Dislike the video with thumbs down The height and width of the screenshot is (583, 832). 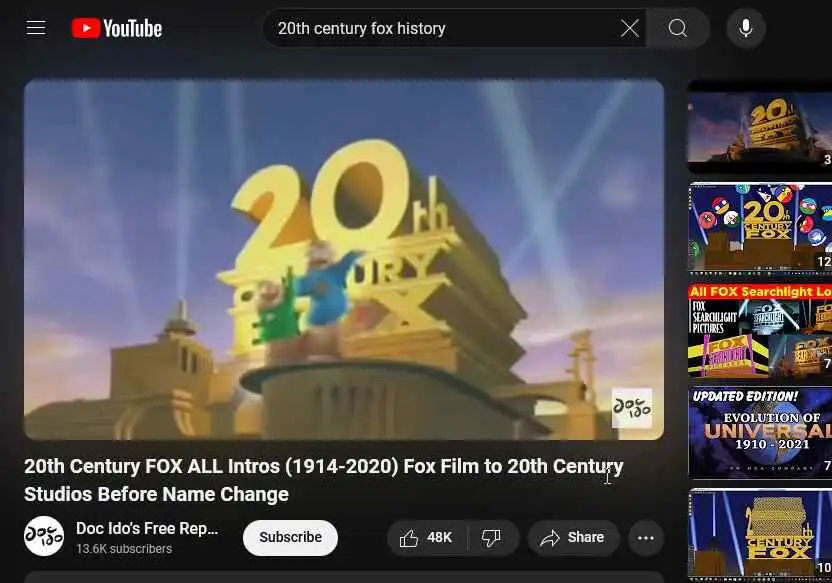pos(491,538)
